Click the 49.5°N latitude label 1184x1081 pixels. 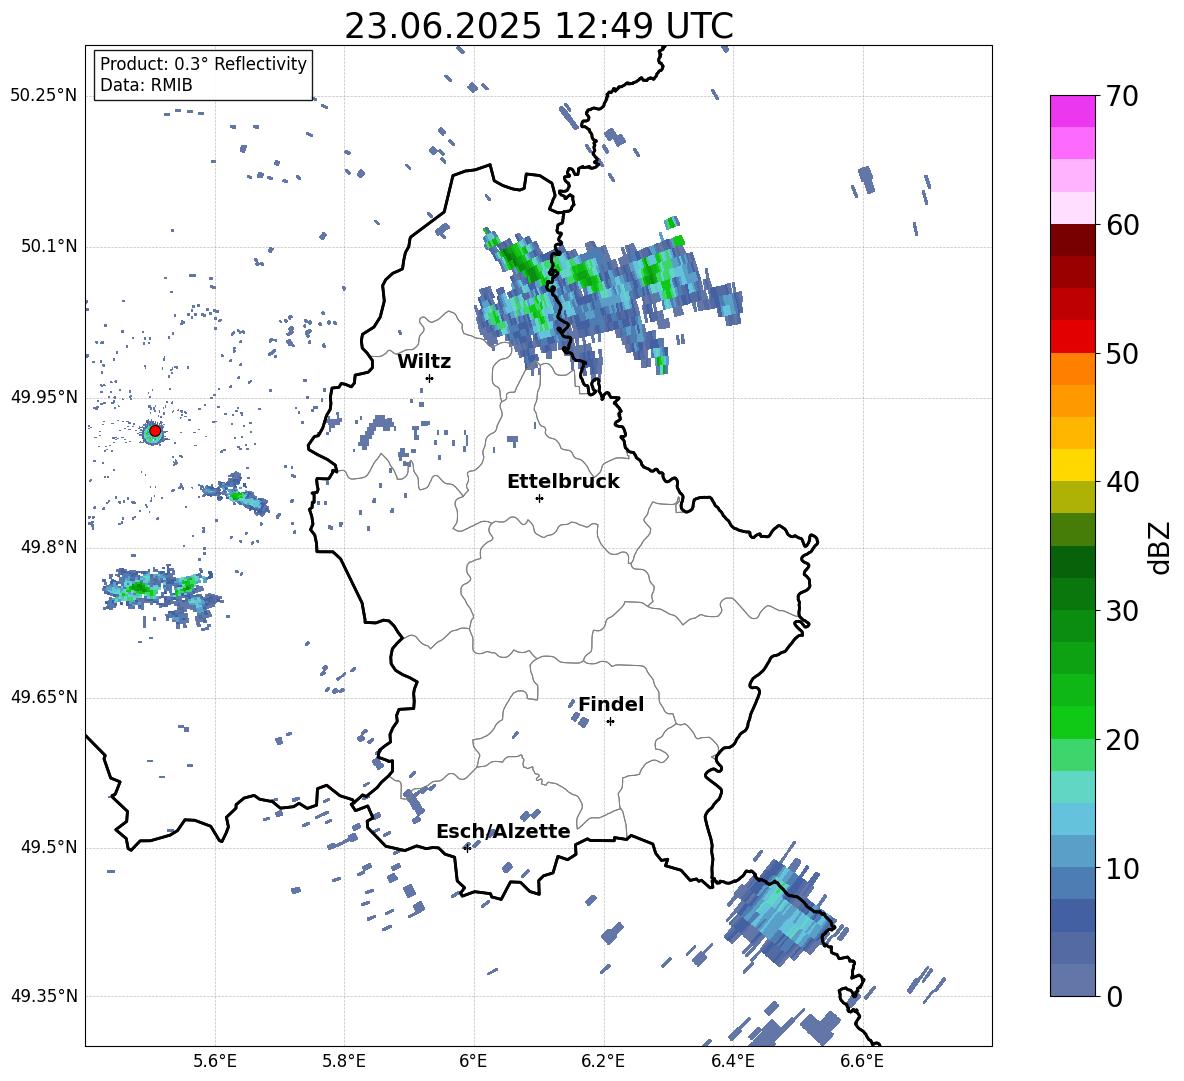tap(49, 847)
